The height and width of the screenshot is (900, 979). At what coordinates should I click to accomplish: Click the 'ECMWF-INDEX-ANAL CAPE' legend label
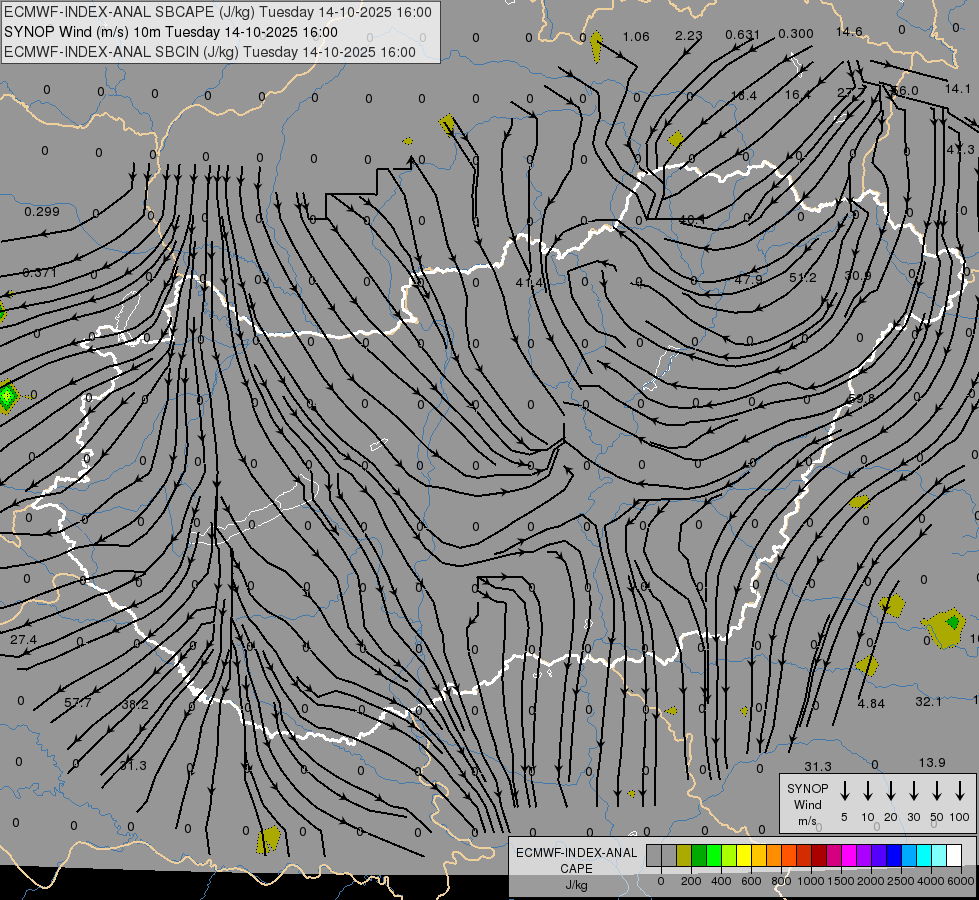[576, 861]
